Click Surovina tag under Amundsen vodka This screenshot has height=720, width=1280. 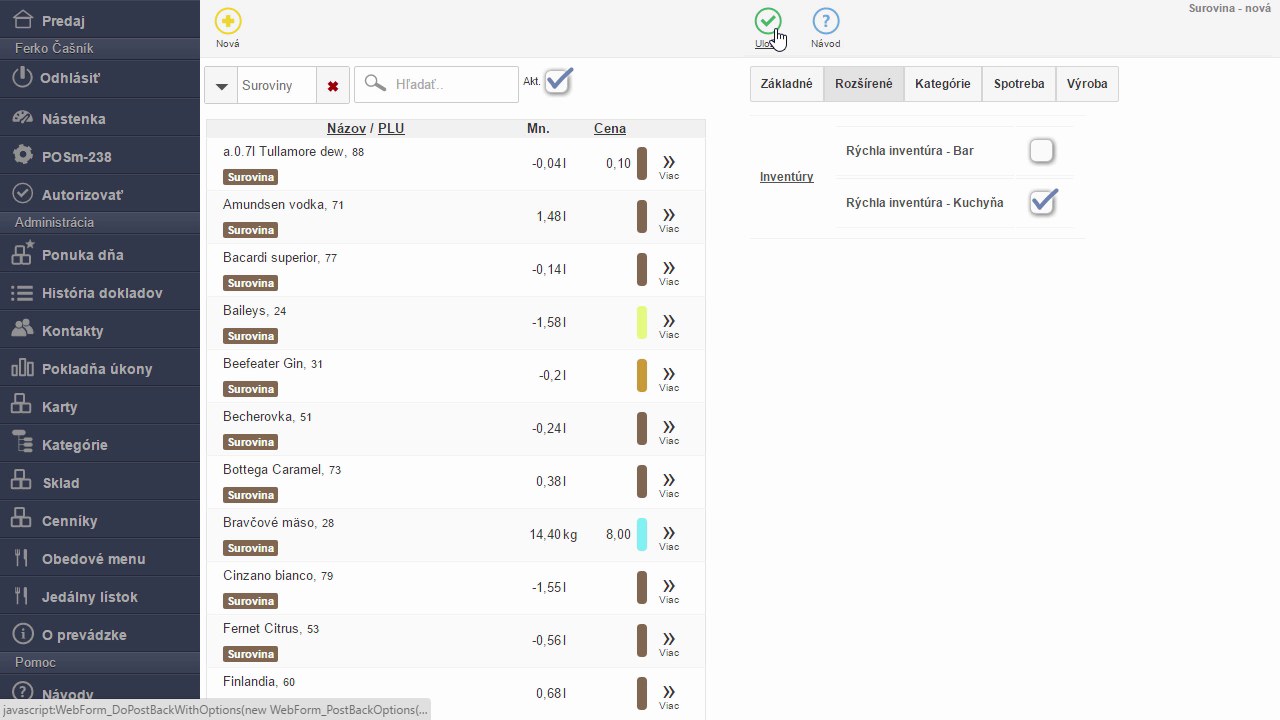tap(250, 230)
